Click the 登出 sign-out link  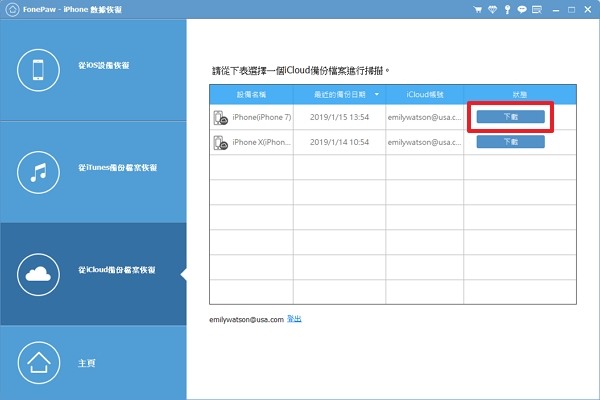pyautogui.click(x=294, y=319)
